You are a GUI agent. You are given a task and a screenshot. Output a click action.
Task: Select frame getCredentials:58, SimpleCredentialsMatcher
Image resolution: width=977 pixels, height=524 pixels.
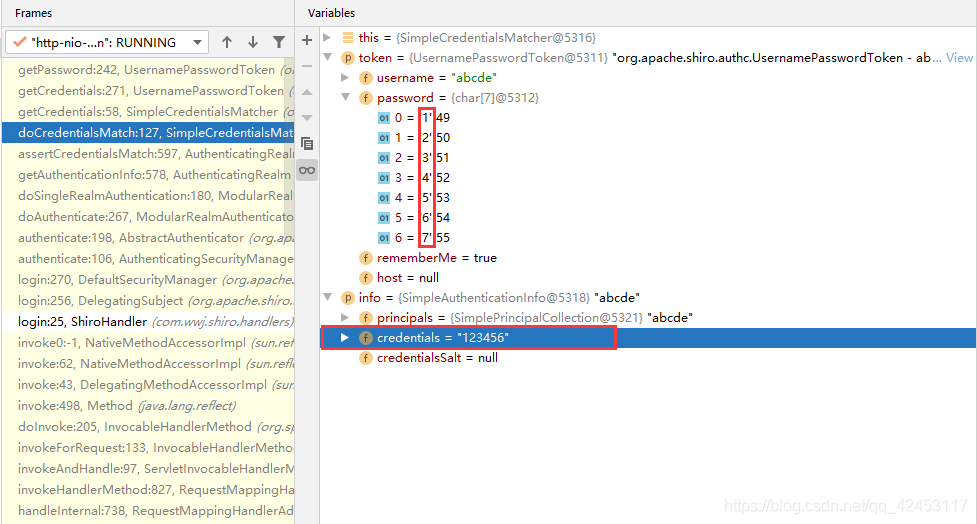148,112
